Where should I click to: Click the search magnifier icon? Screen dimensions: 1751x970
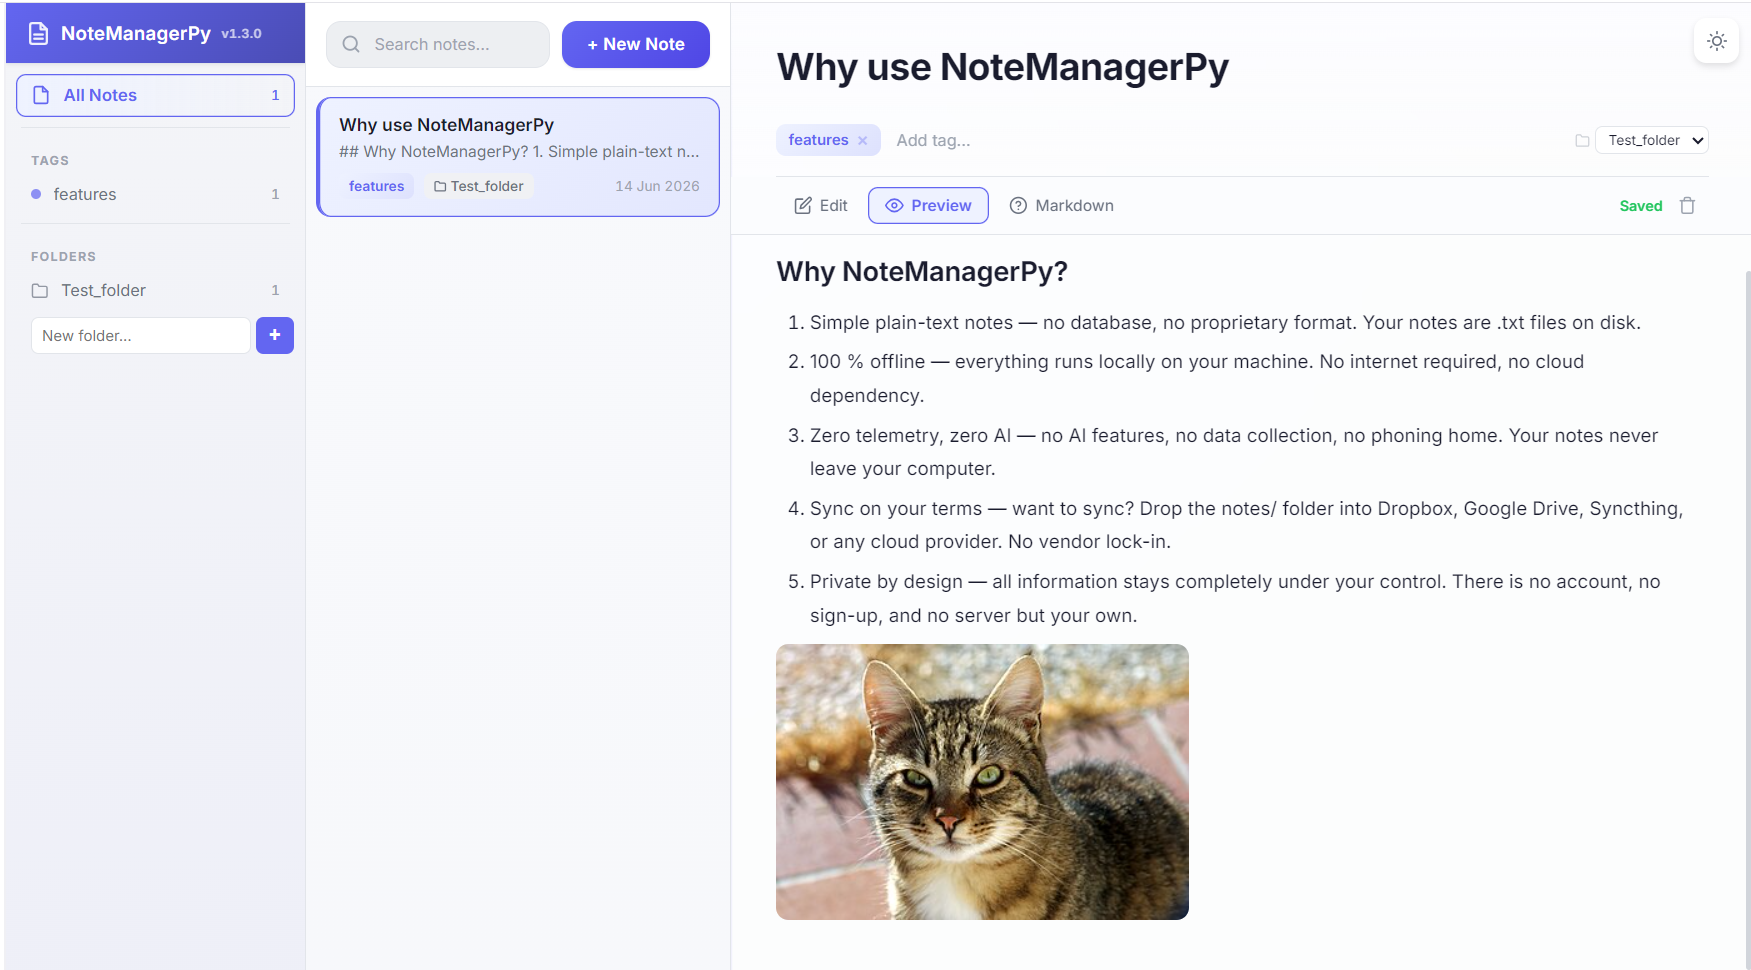[351, 44]
